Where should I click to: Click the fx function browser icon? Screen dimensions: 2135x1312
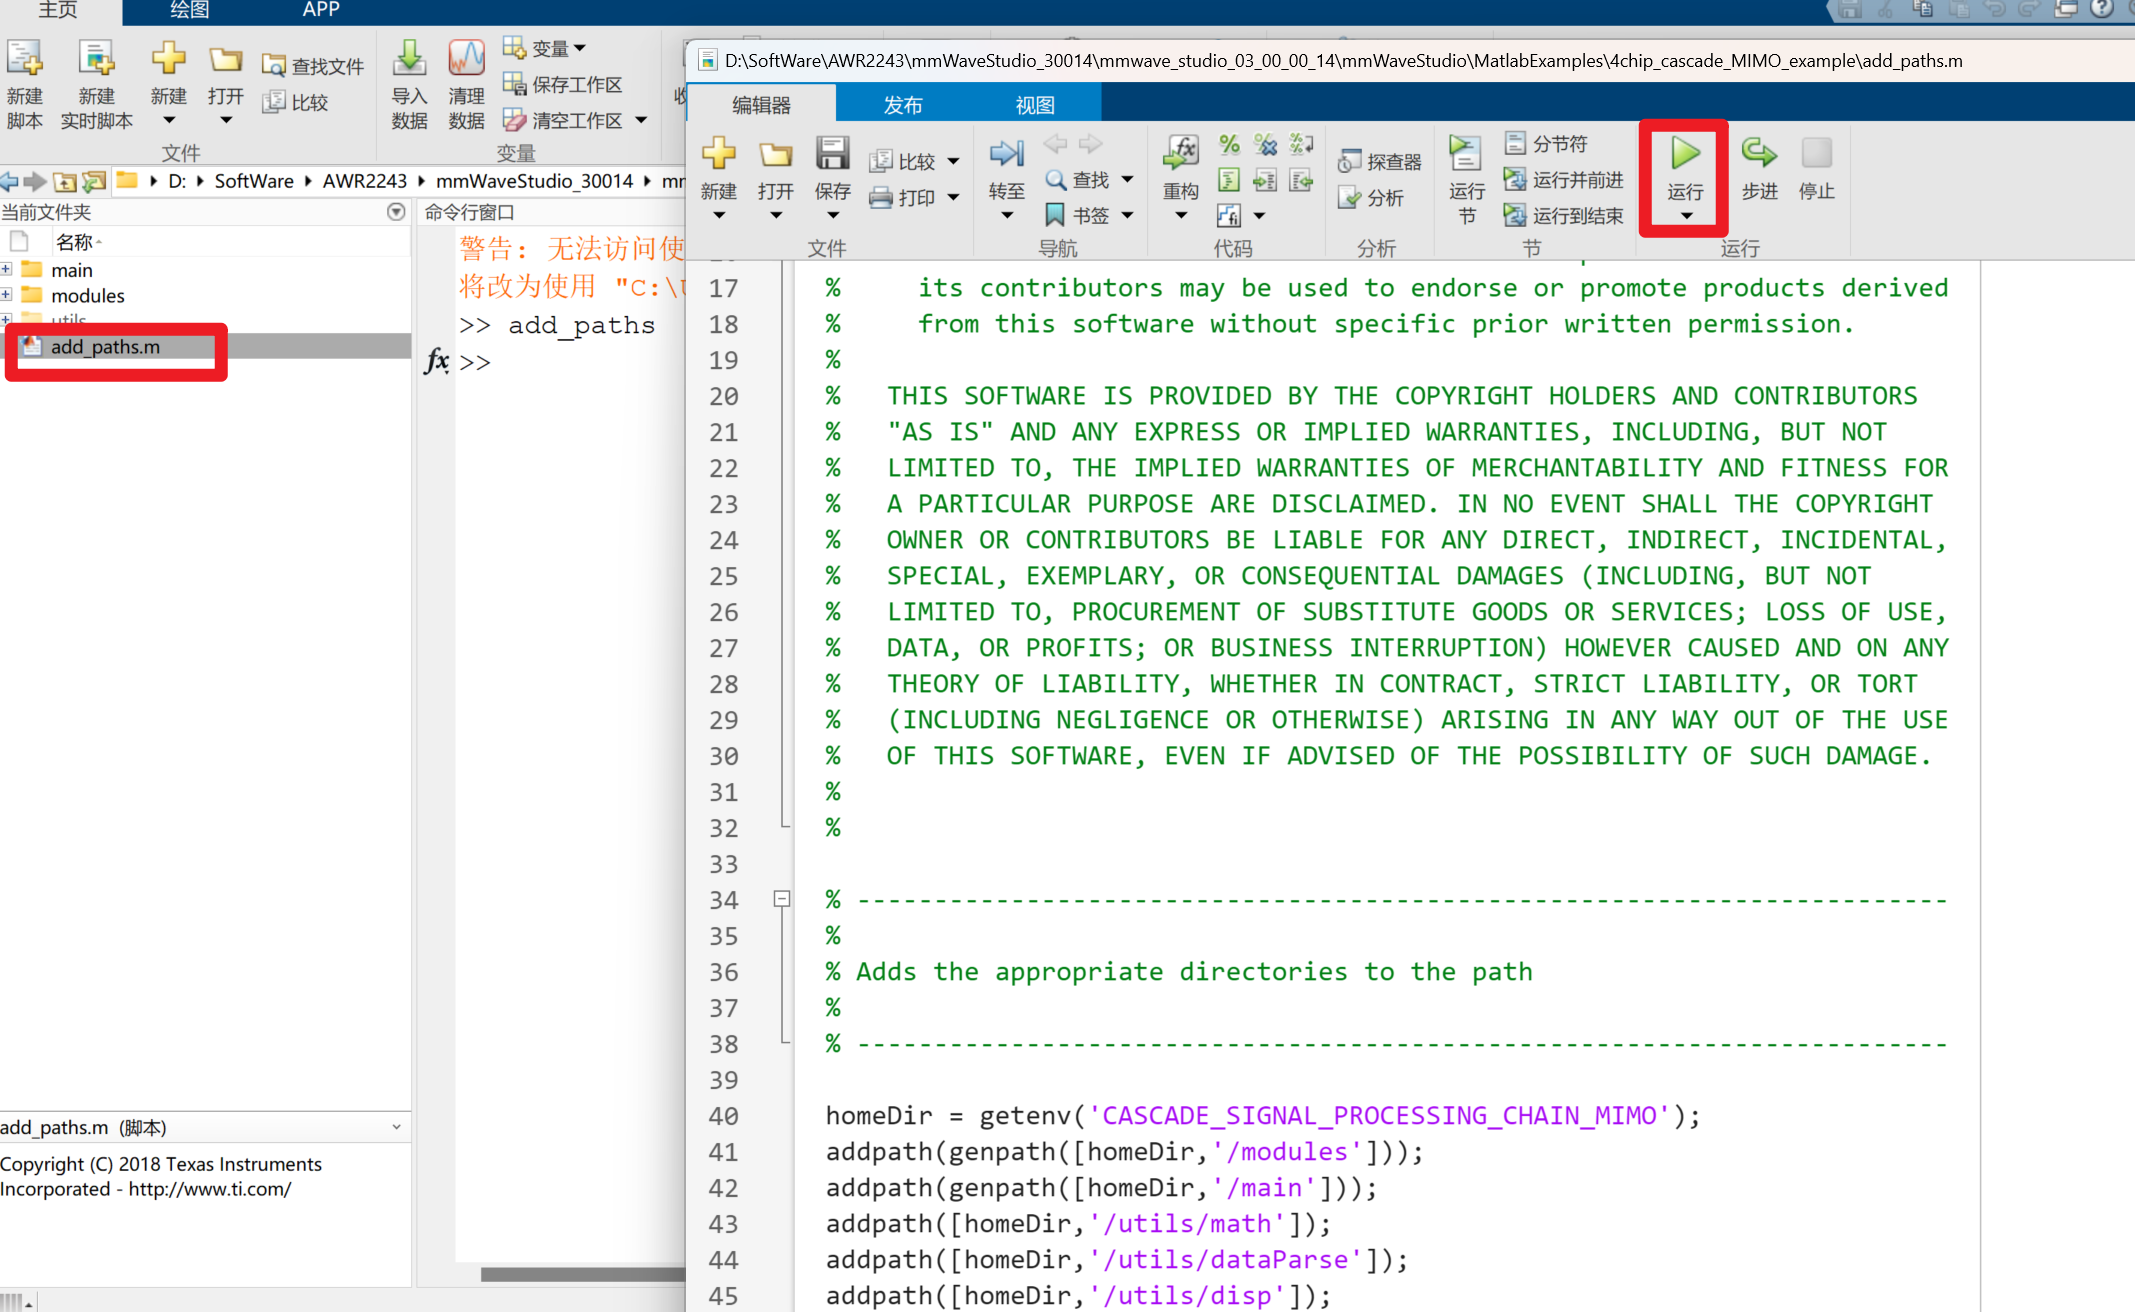click(x=436, y=361)
